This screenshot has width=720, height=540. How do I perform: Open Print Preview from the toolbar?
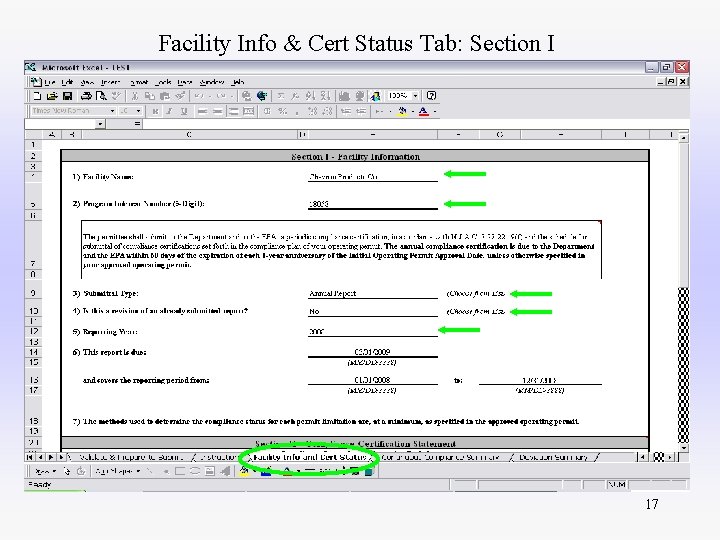(x=101, y=96)
